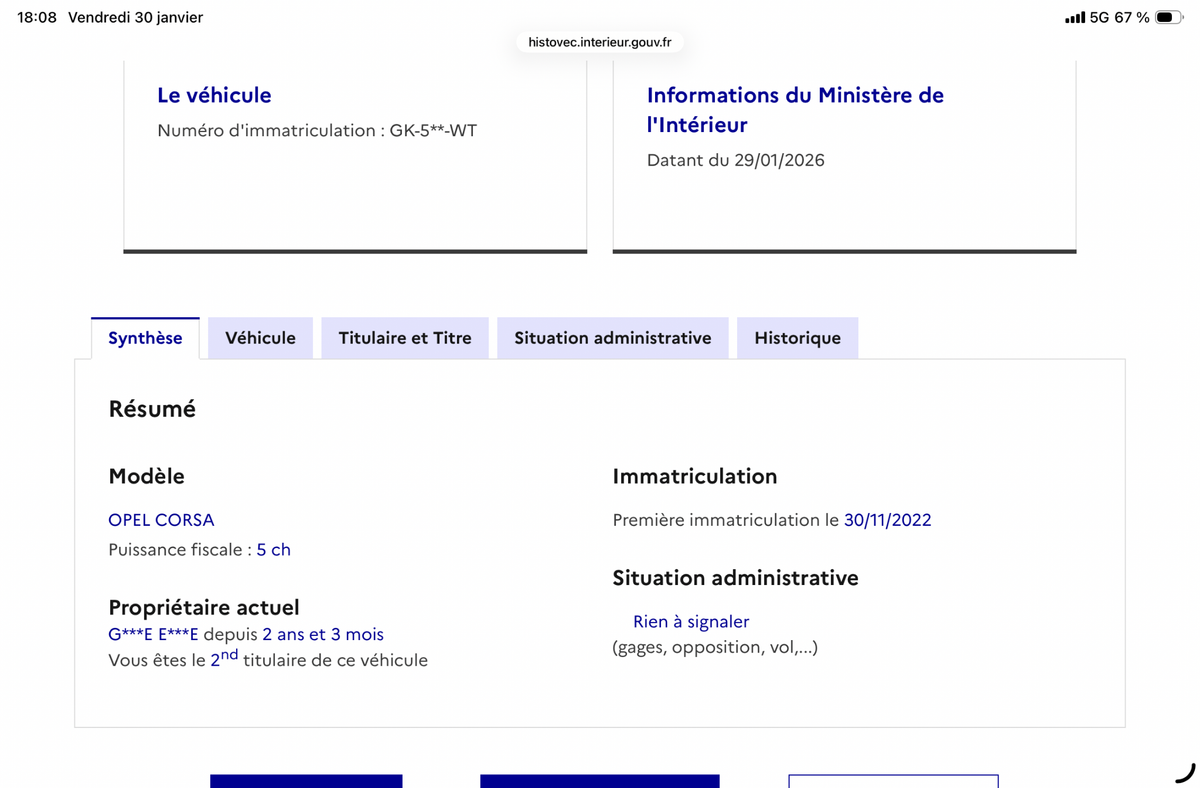This screenshot has height=788, width=1200.
Task: Click the 5 ch puissance fiscale link
Action: point(274,549)
